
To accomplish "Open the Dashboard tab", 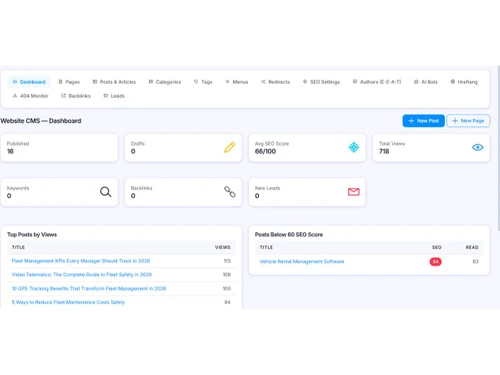I will pos(29,82).
